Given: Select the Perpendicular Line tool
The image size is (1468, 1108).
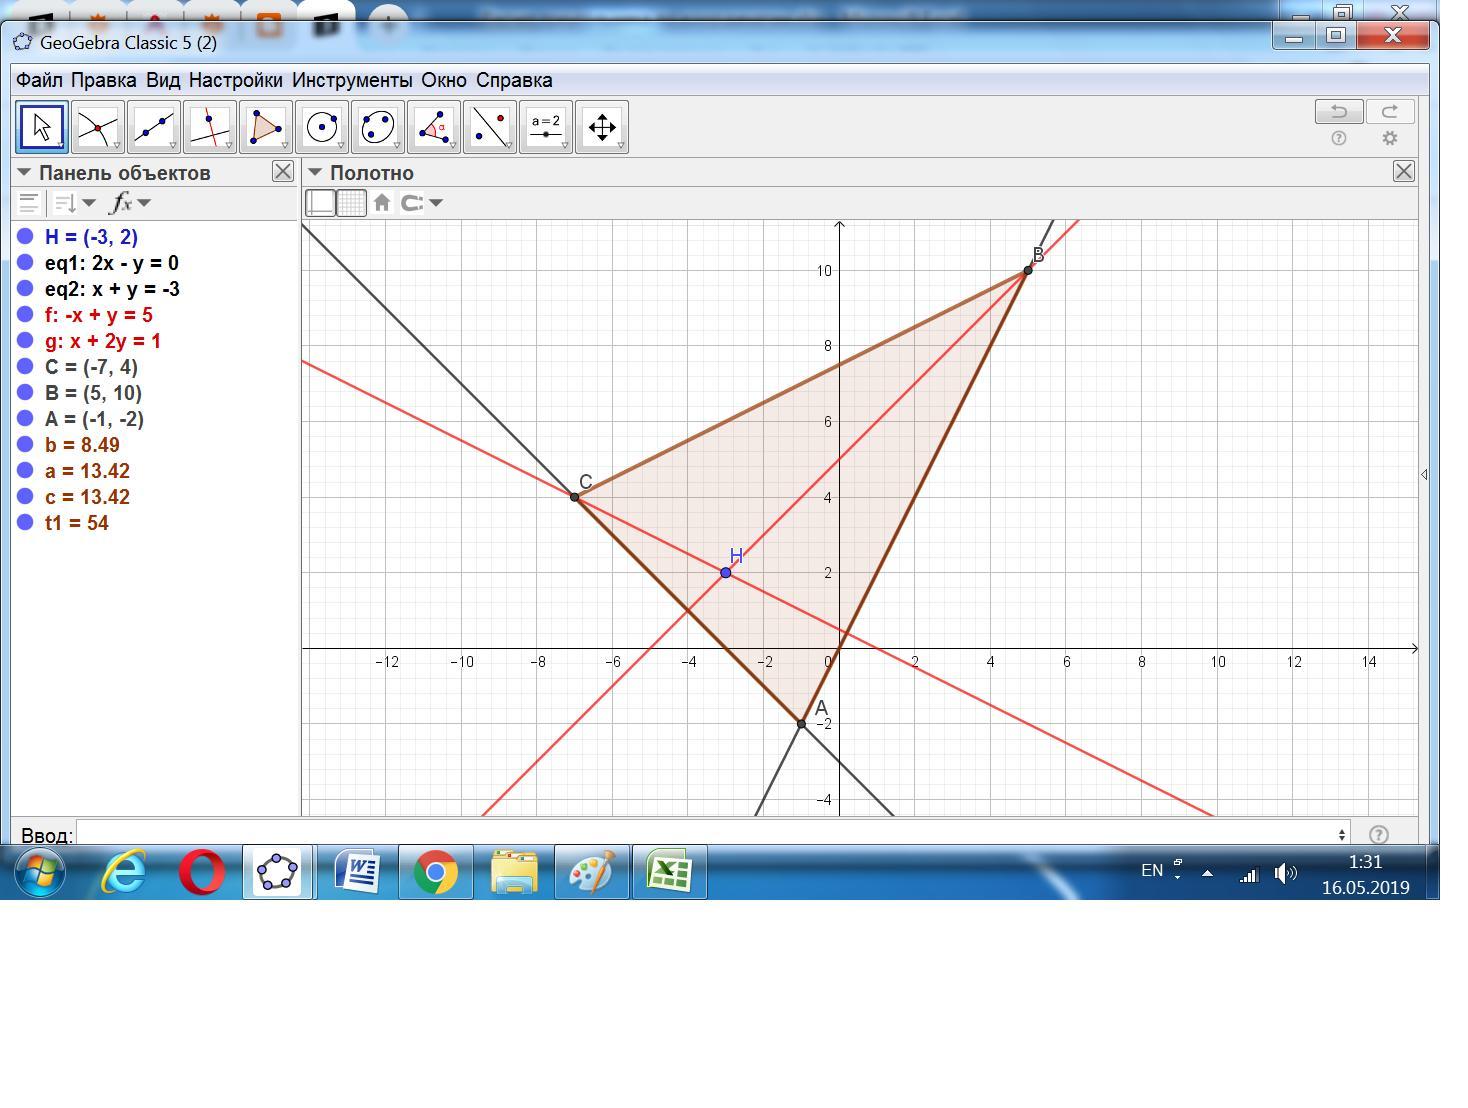Looking at the screenshot, I should pyautogui.click(x=210, y=127).
